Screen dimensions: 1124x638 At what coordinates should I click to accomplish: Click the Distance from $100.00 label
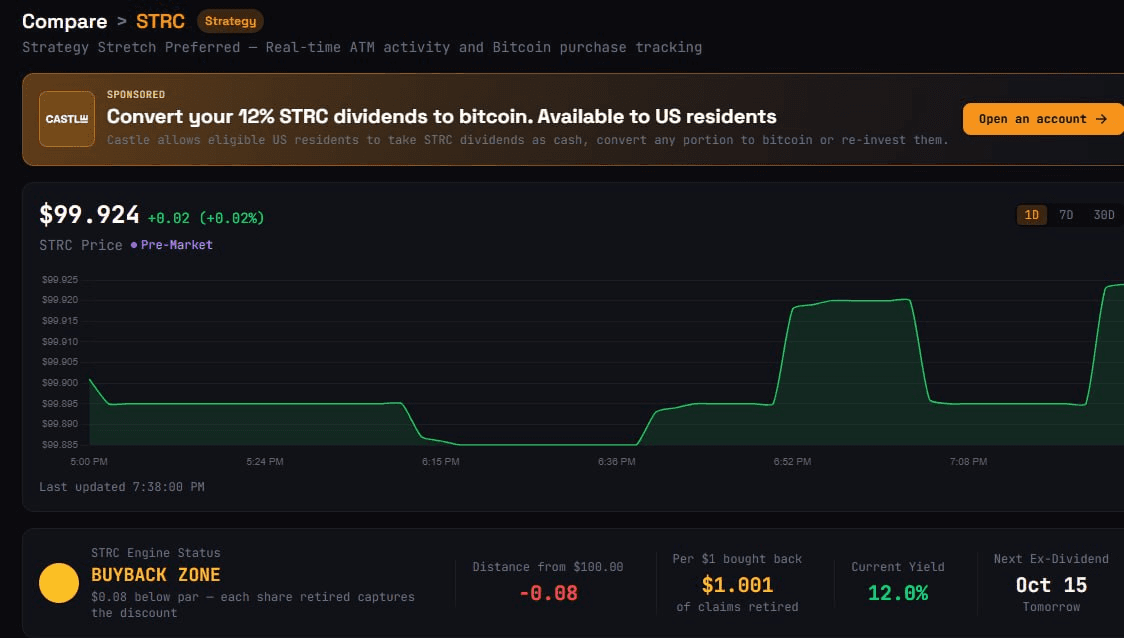point(548,567)
